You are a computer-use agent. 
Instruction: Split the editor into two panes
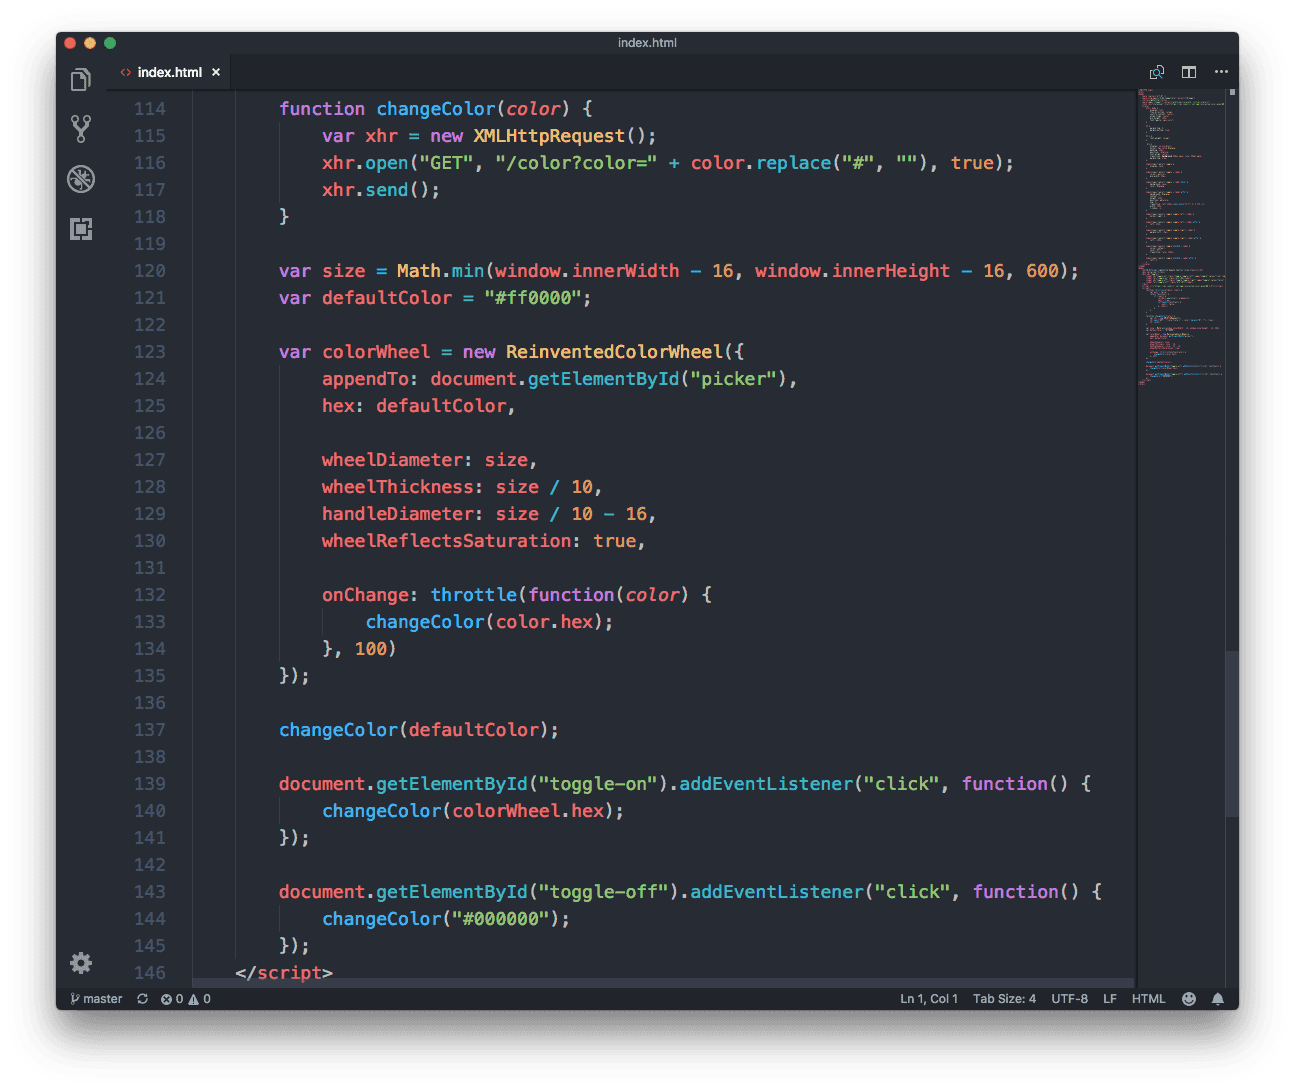[1189, 72]
